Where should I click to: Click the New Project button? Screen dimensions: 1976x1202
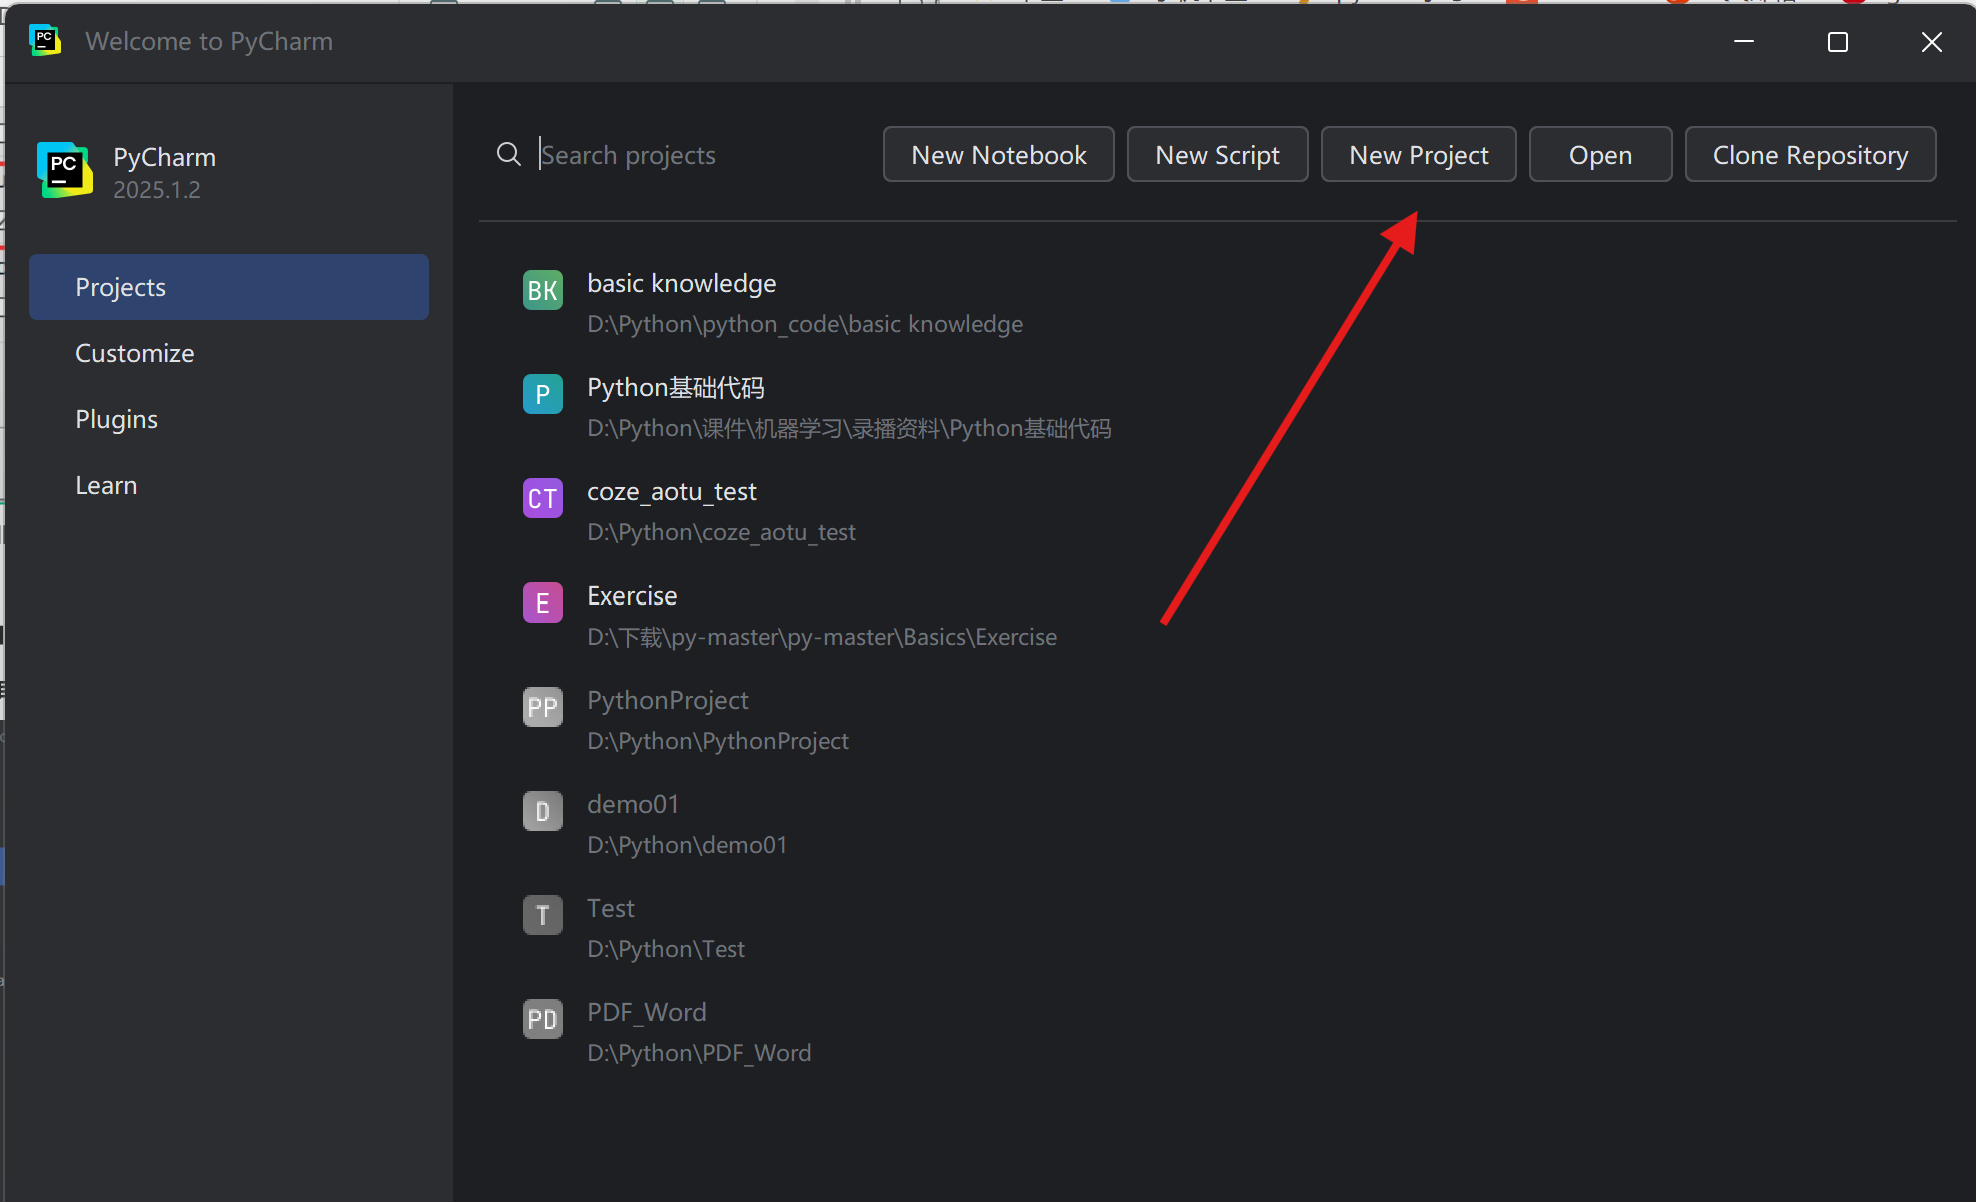1418,155
